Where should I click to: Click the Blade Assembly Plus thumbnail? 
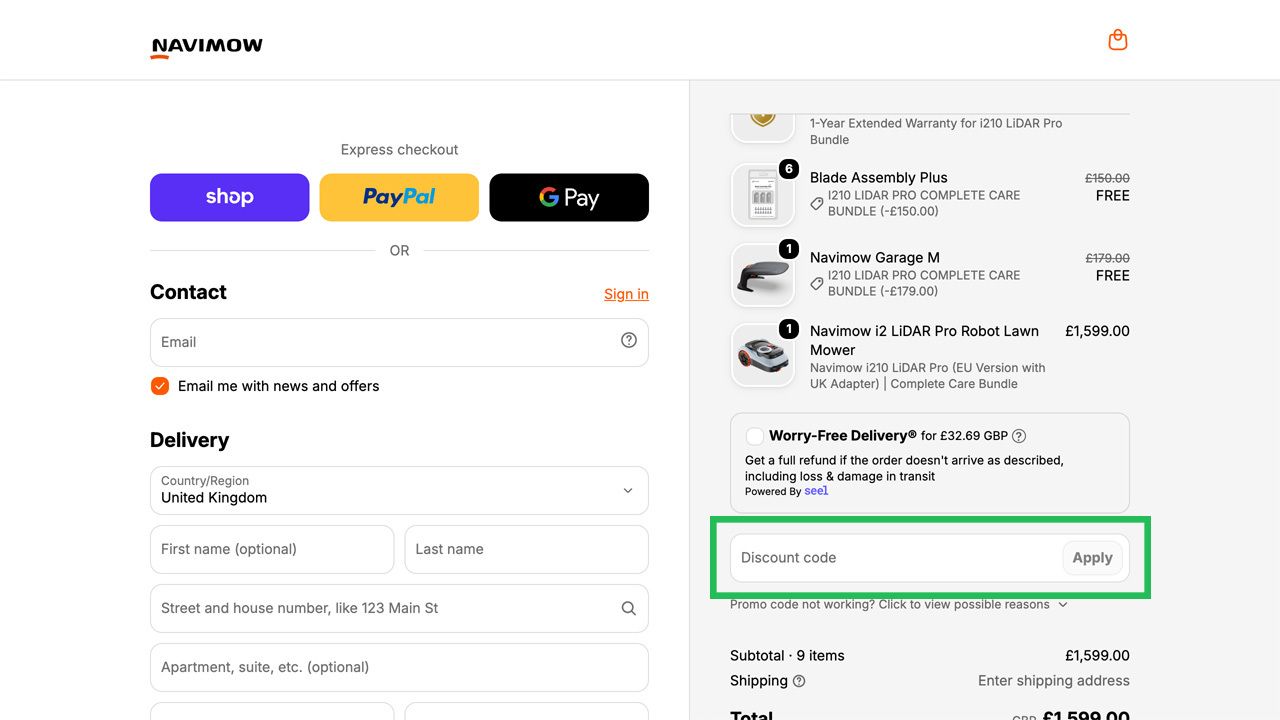[x=763, y=195]
